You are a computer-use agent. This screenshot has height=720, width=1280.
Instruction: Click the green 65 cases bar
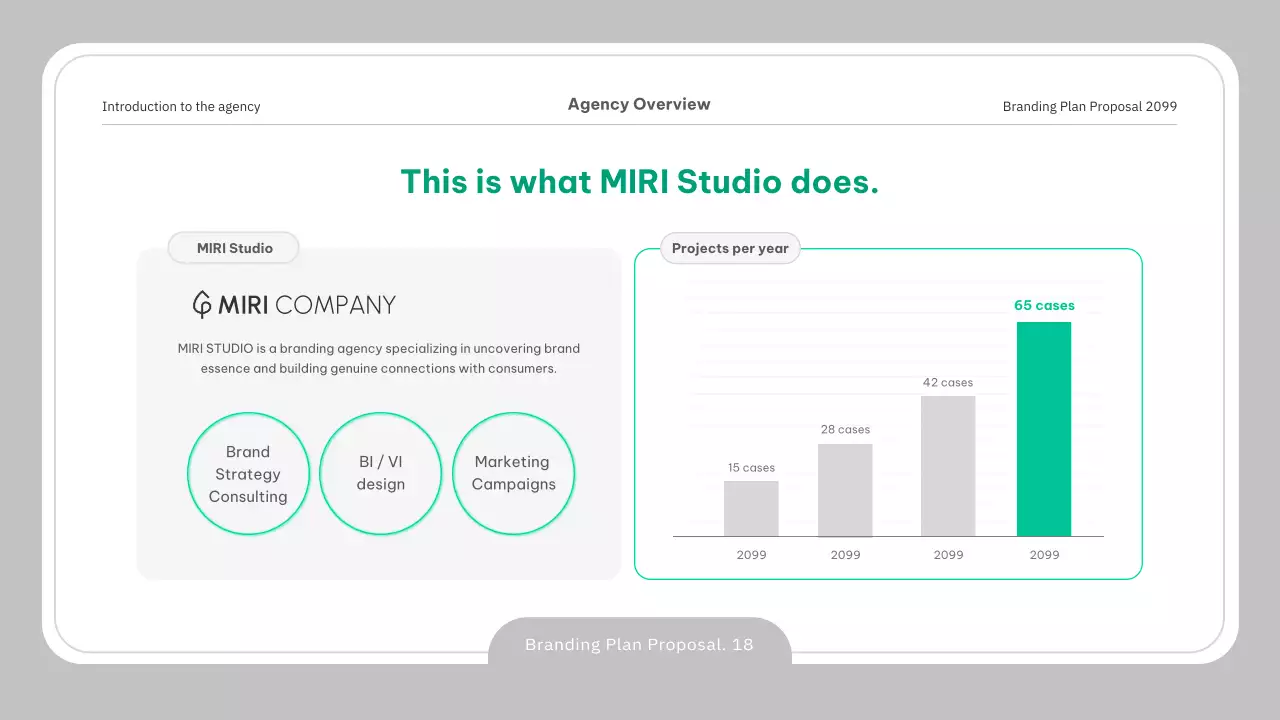pyautogui.click(x=1043, y=429)
